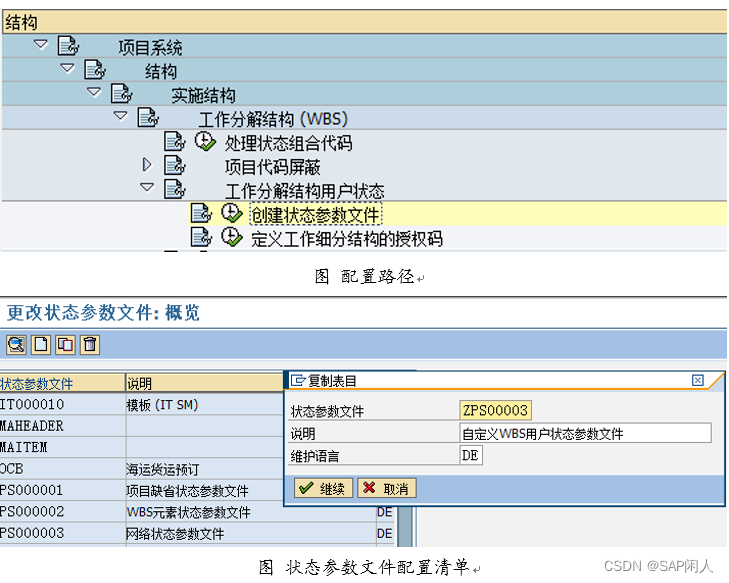This screenshot has width=729, height=583.
Task: Click the copy entry toolbar icon
Action: (65, 345)
